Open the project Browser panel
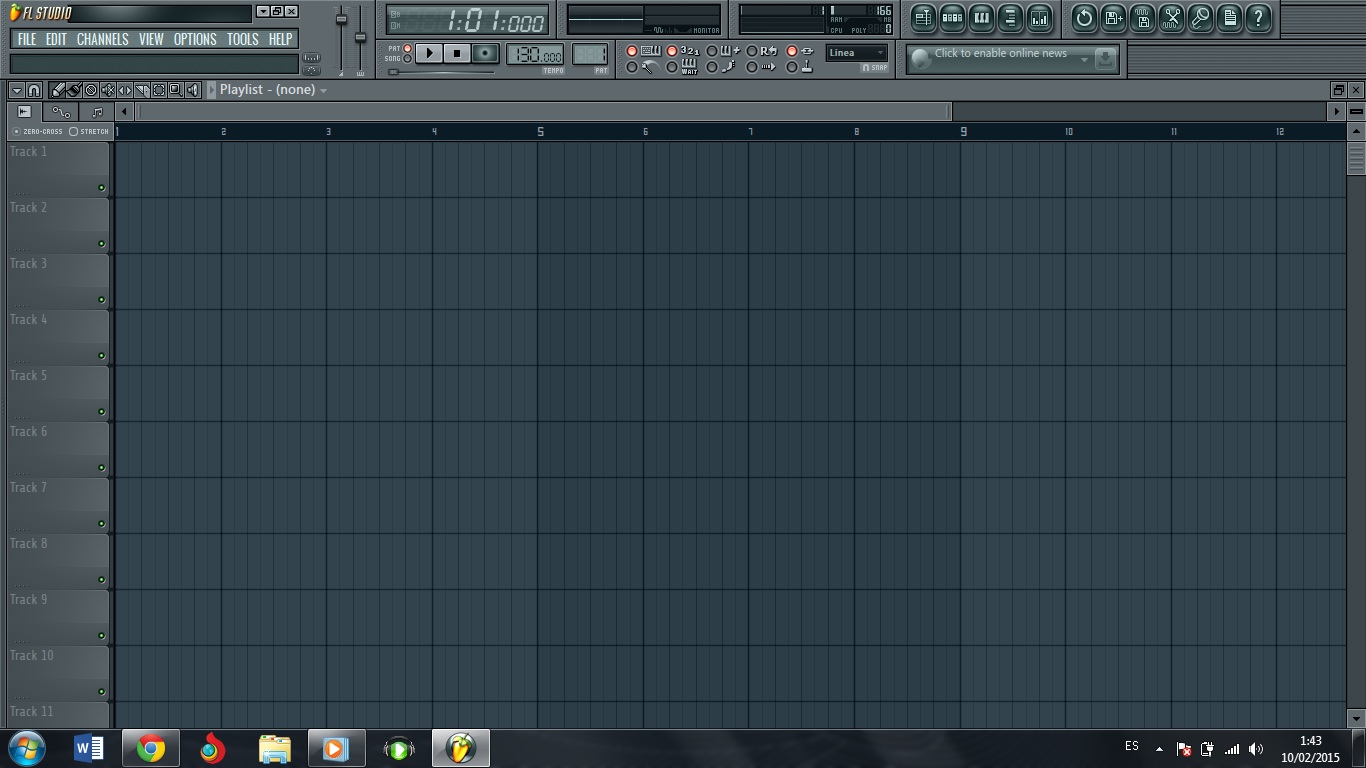1366x768 pixels. 1010,18
